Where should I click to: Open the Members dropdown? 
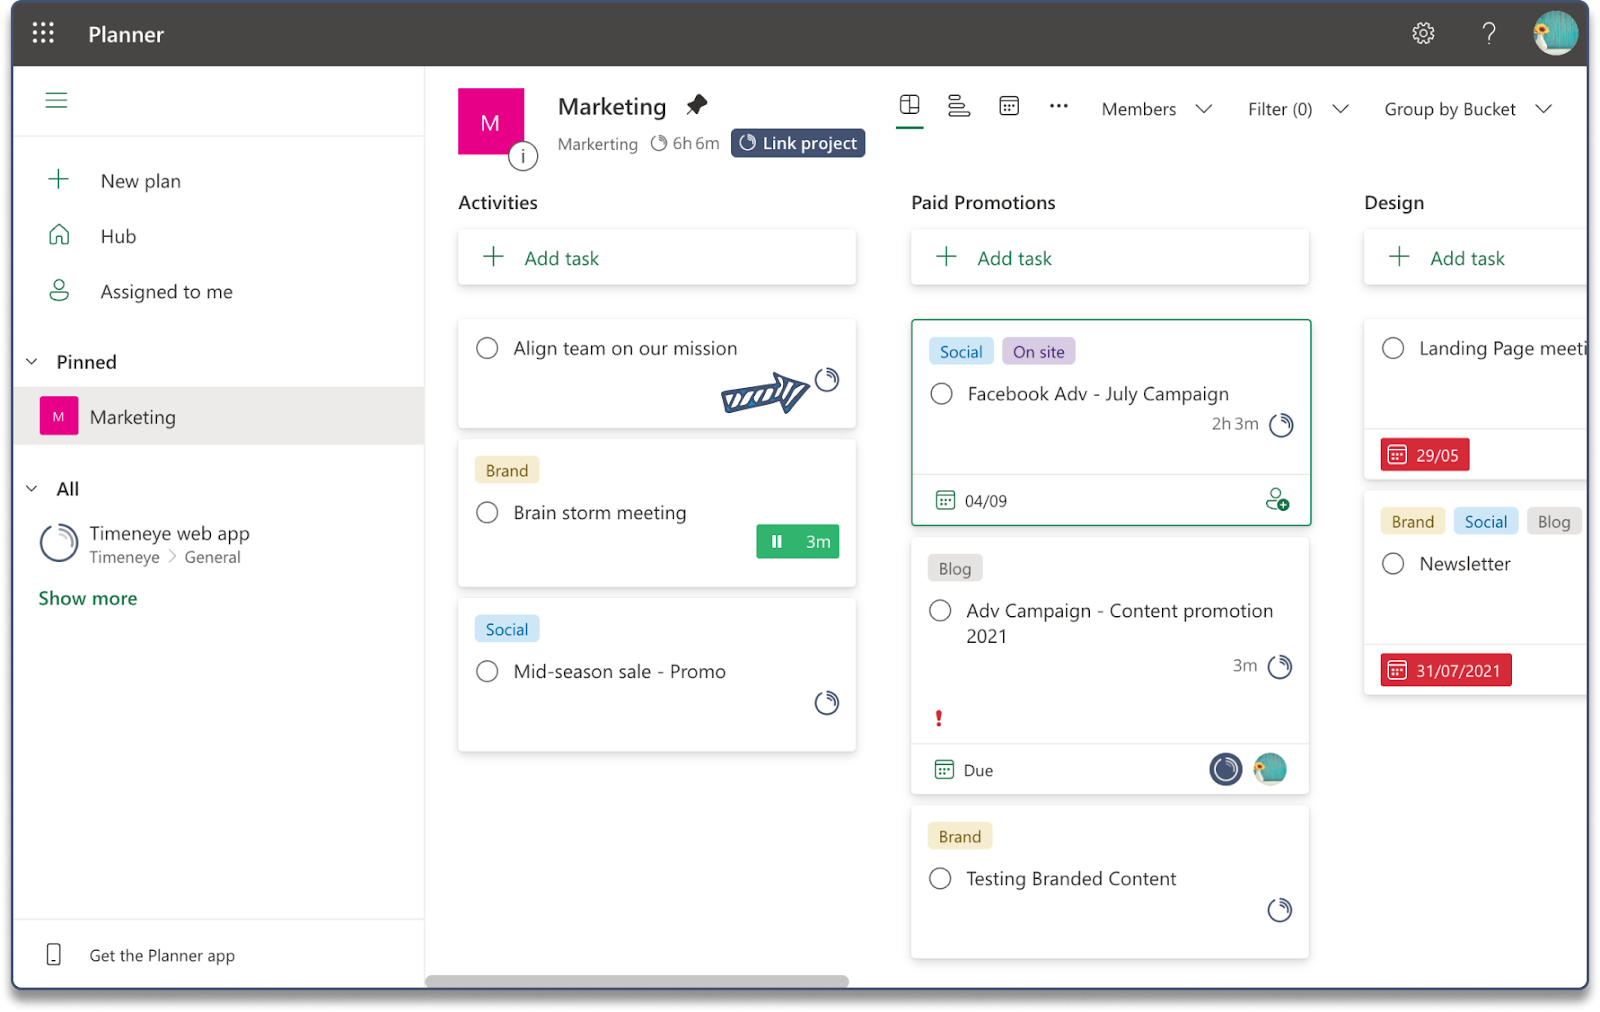[1157, 109]
